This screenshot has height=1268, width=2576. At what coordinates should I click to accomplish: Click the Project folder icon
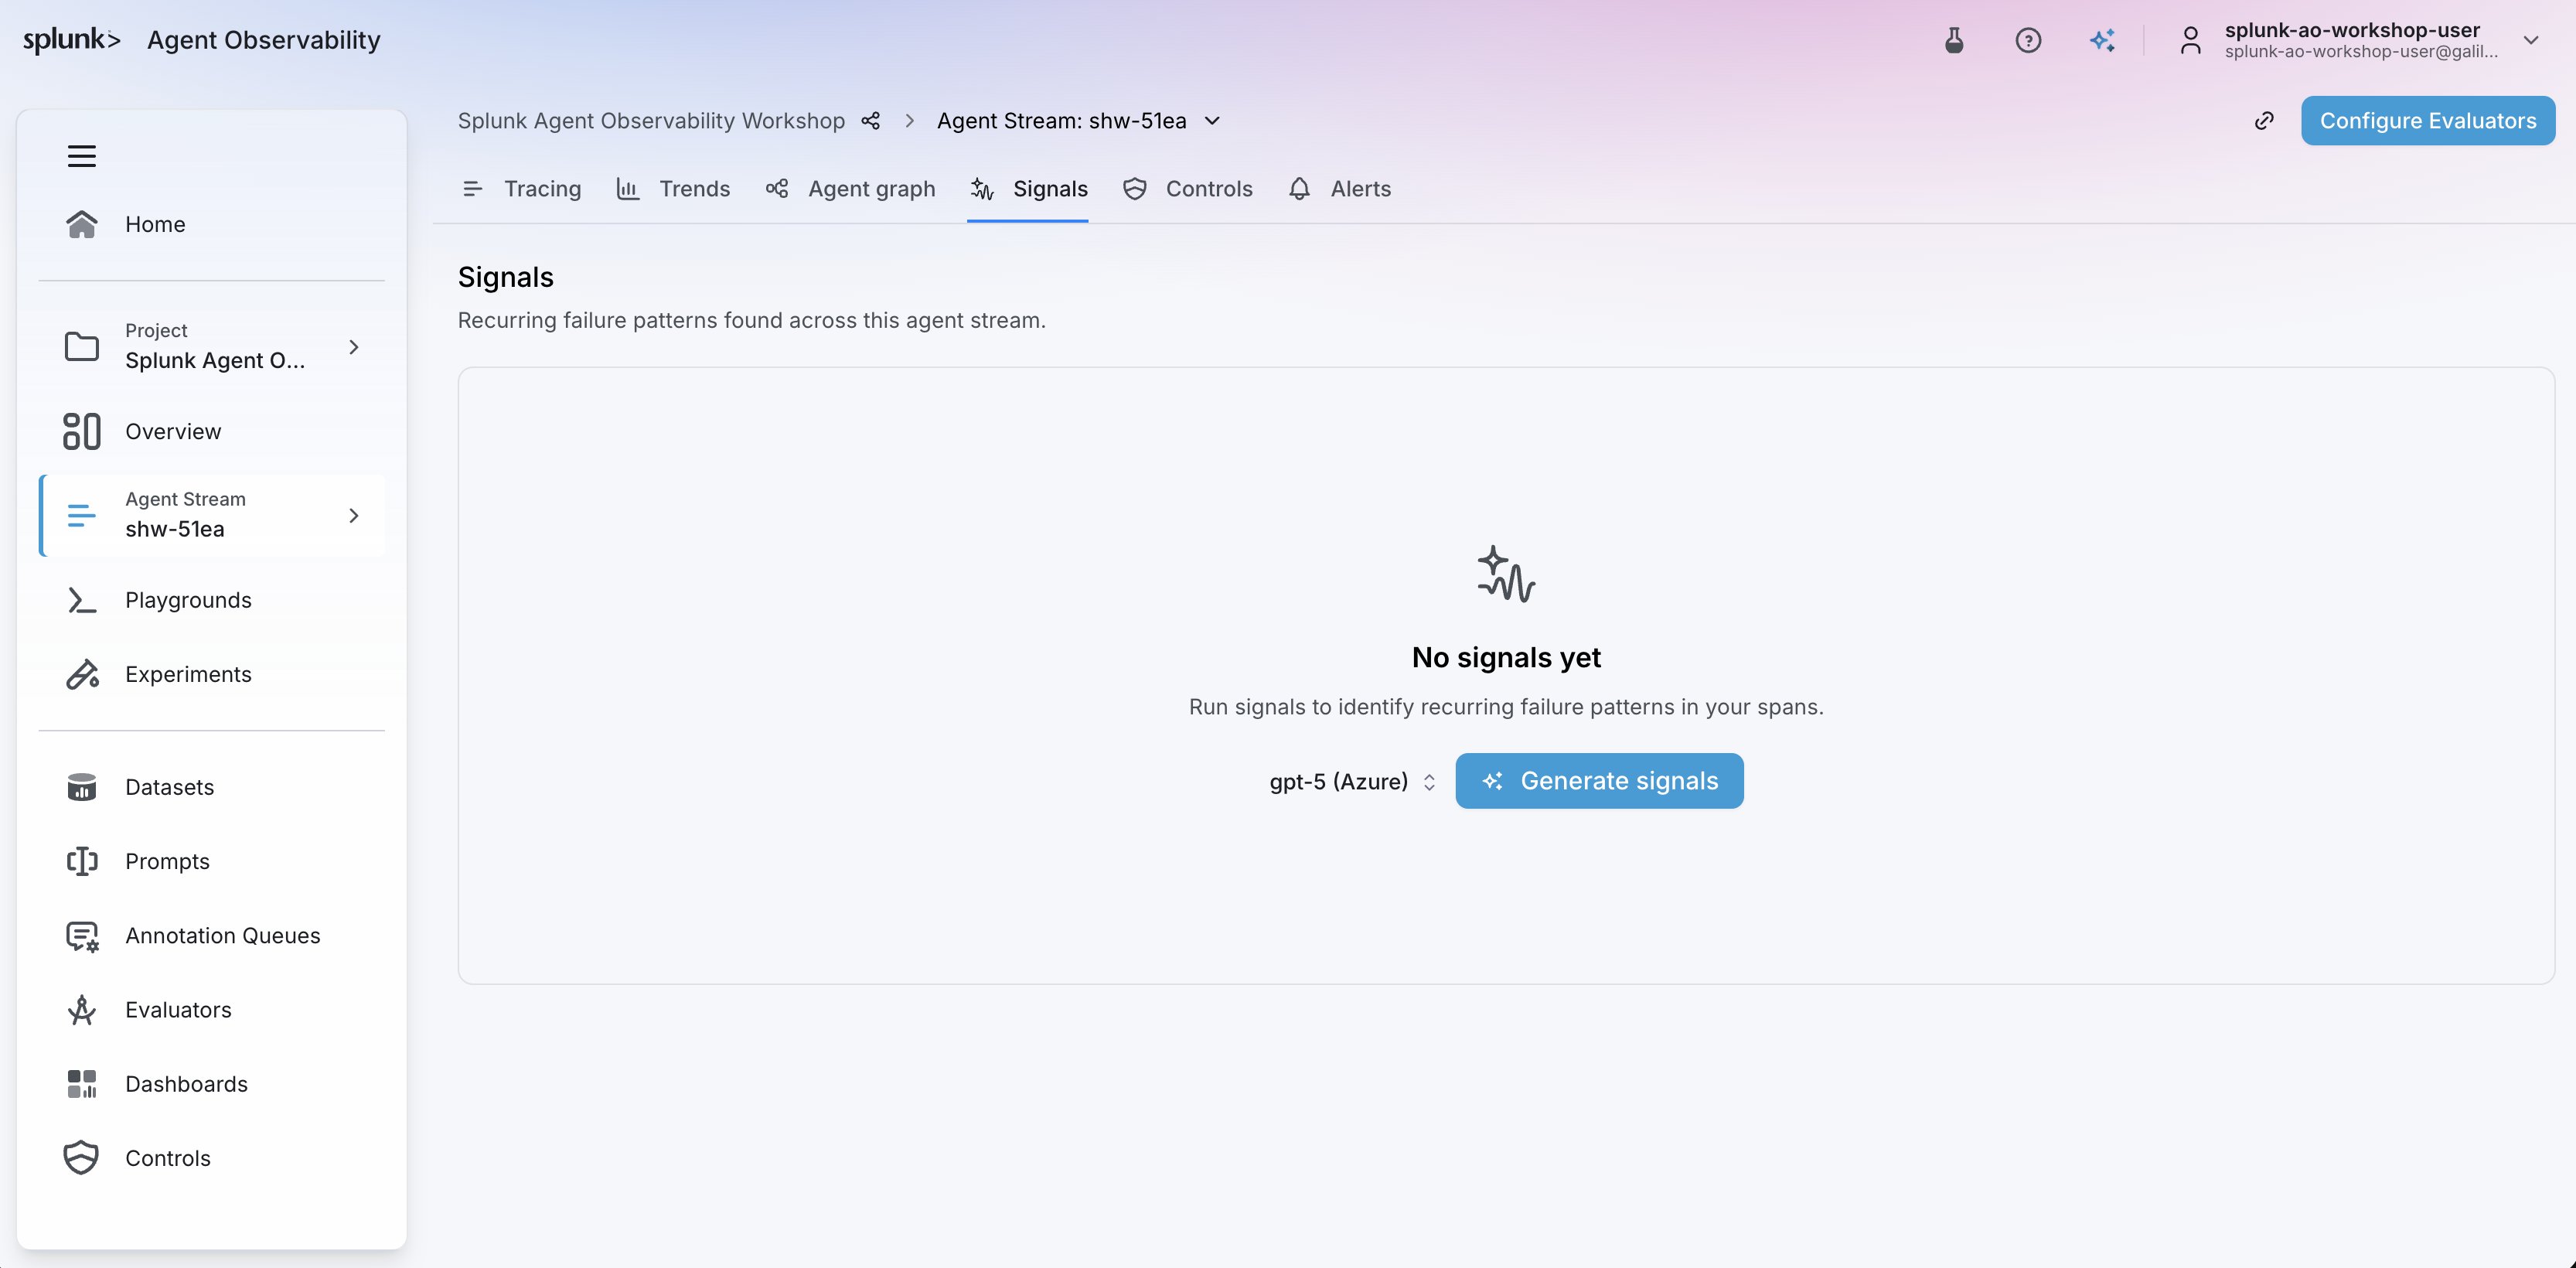[x=82, y=347]
